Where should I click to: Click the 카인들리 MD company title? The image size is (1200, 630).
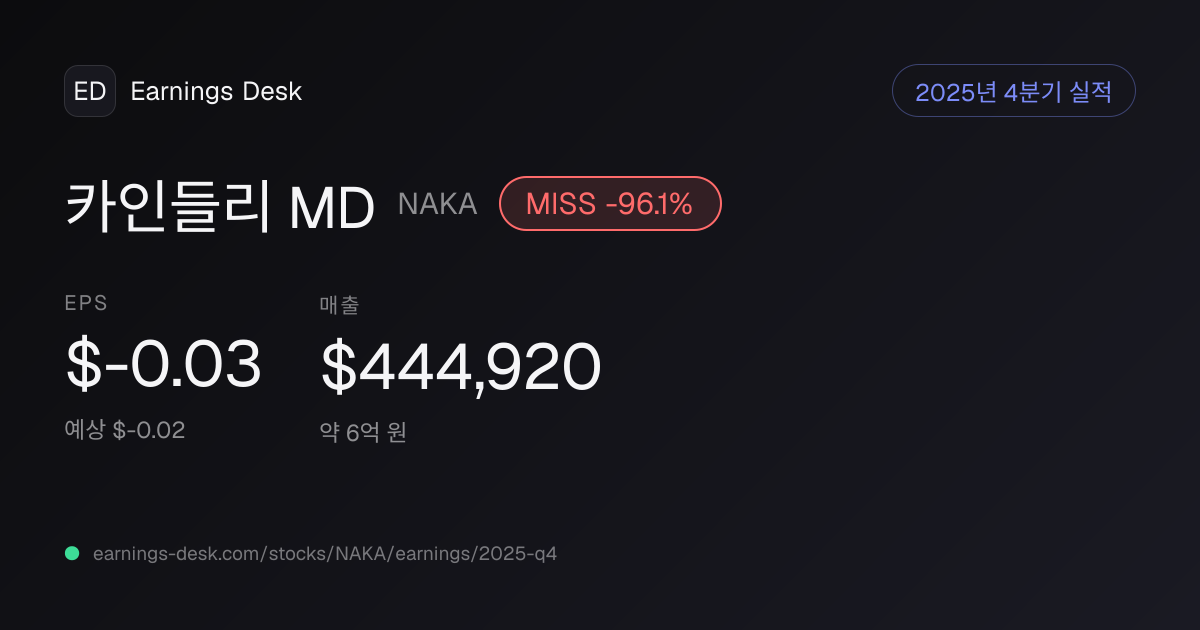point(220,205)
